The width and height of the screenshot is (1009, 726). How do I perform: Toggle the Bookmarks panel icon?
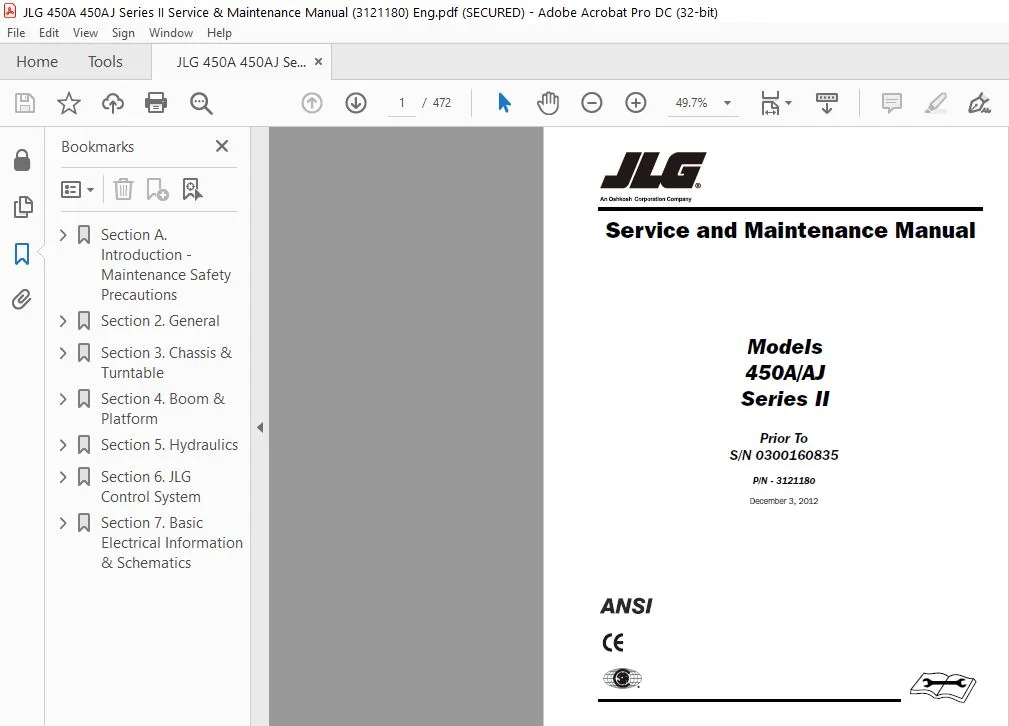pos(22,254)
